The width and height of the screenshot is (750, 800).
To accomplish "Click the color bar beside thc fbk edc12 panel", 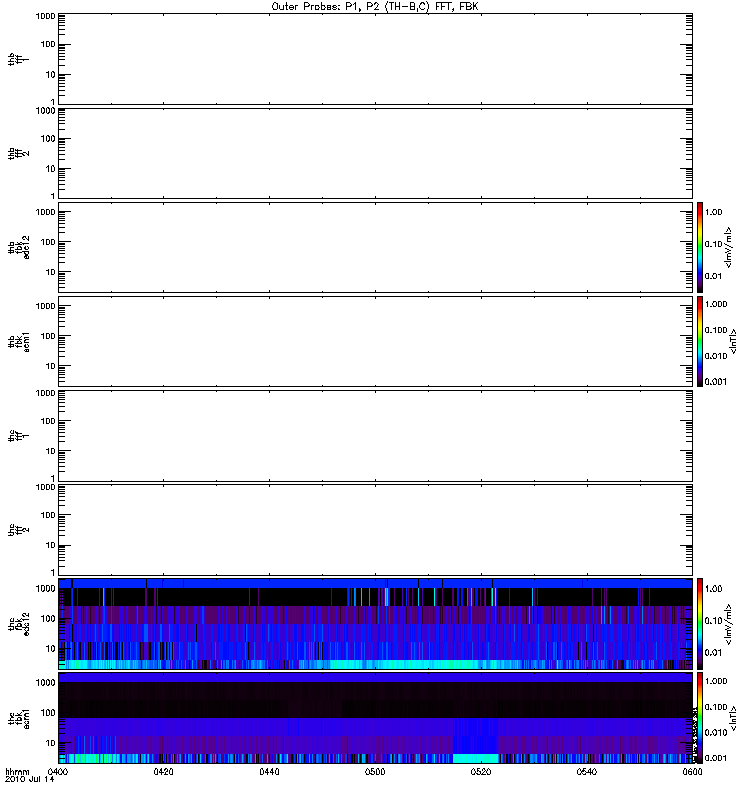I will (700, 623).
